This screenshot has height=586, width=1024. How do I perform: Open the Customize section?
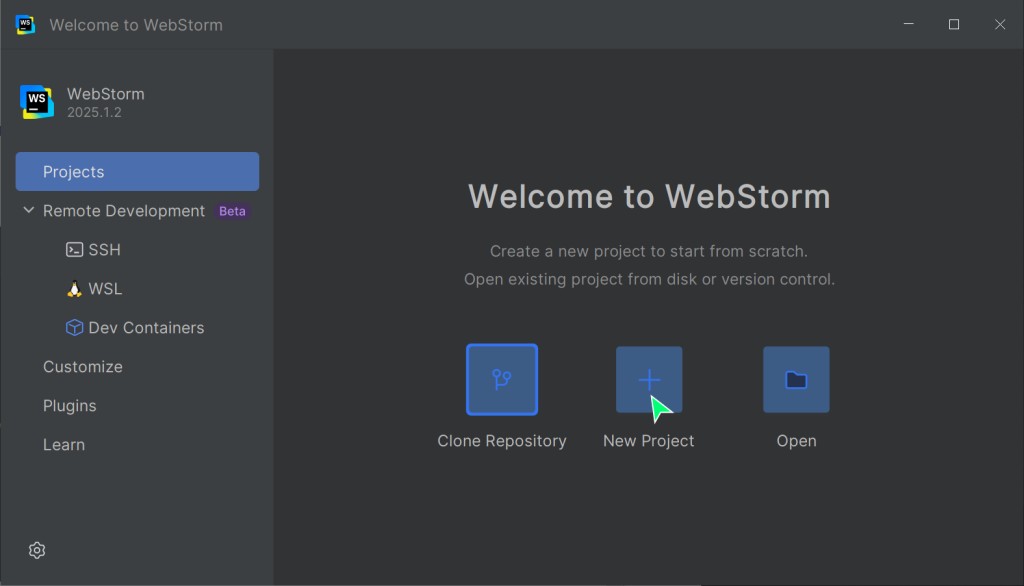point(83,367)
